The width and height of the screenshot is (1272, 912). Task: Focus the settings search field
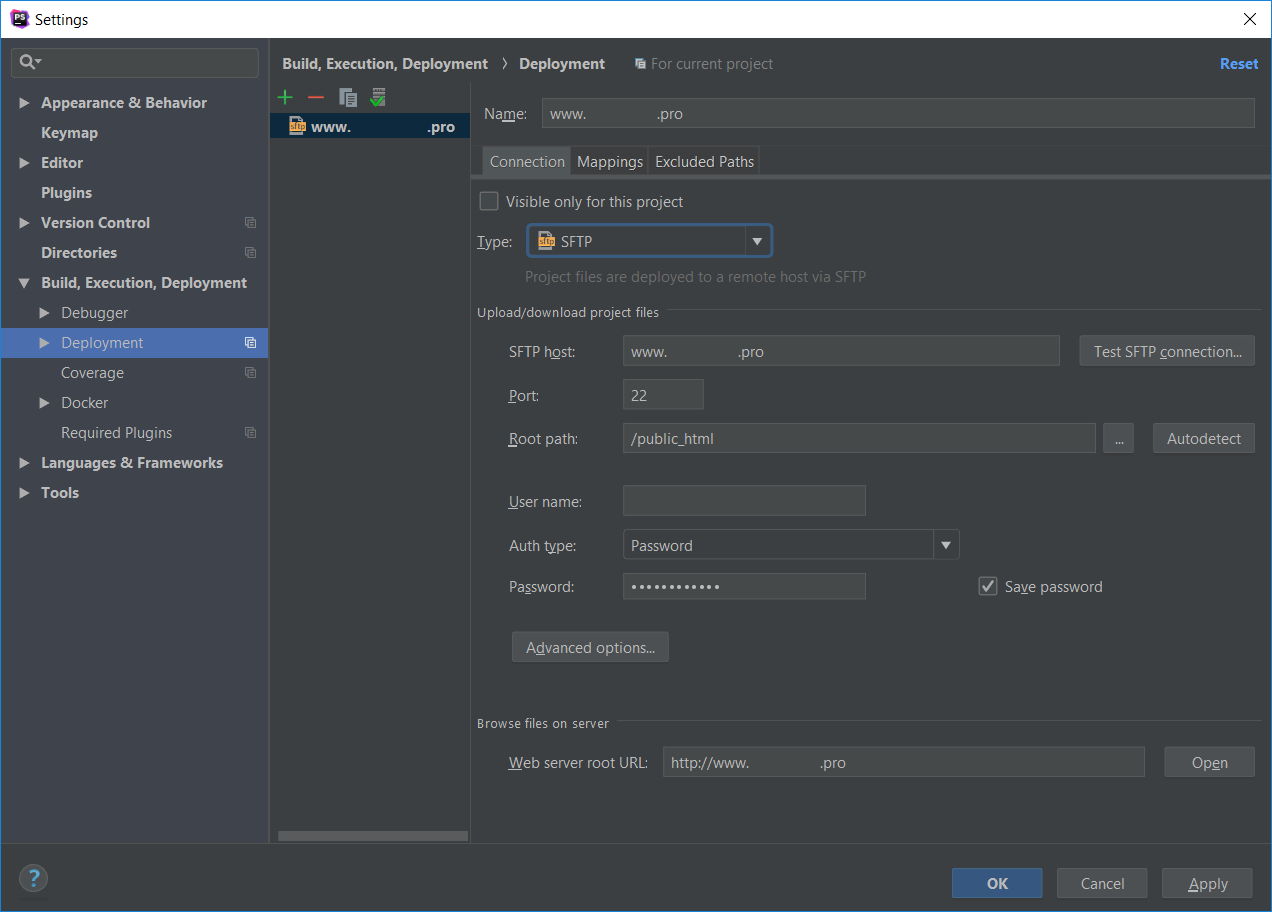tap(135, 62)
